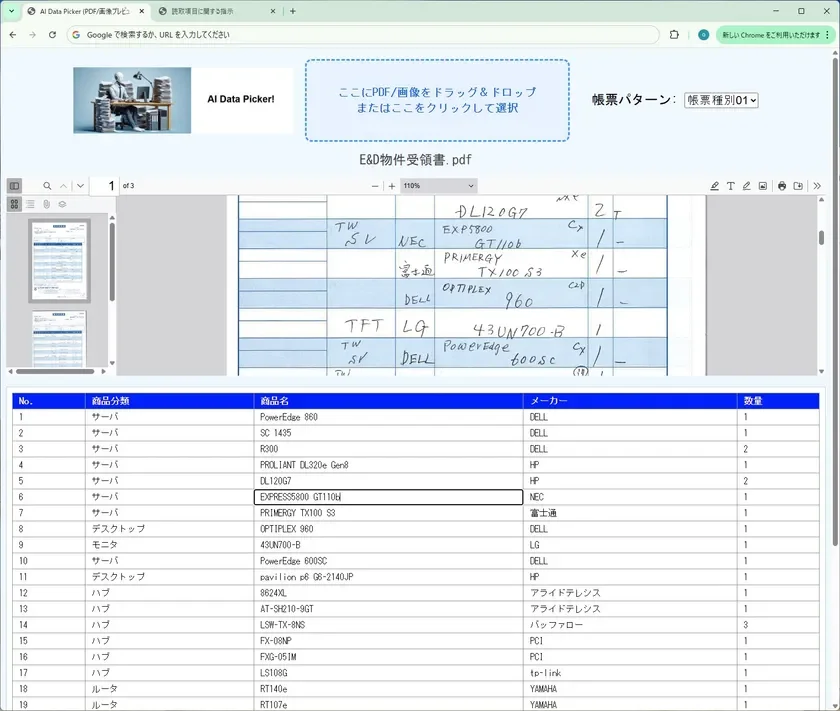Toggle the PDF sidebar panel
This screenshot has height=711, width=840.
14,186
